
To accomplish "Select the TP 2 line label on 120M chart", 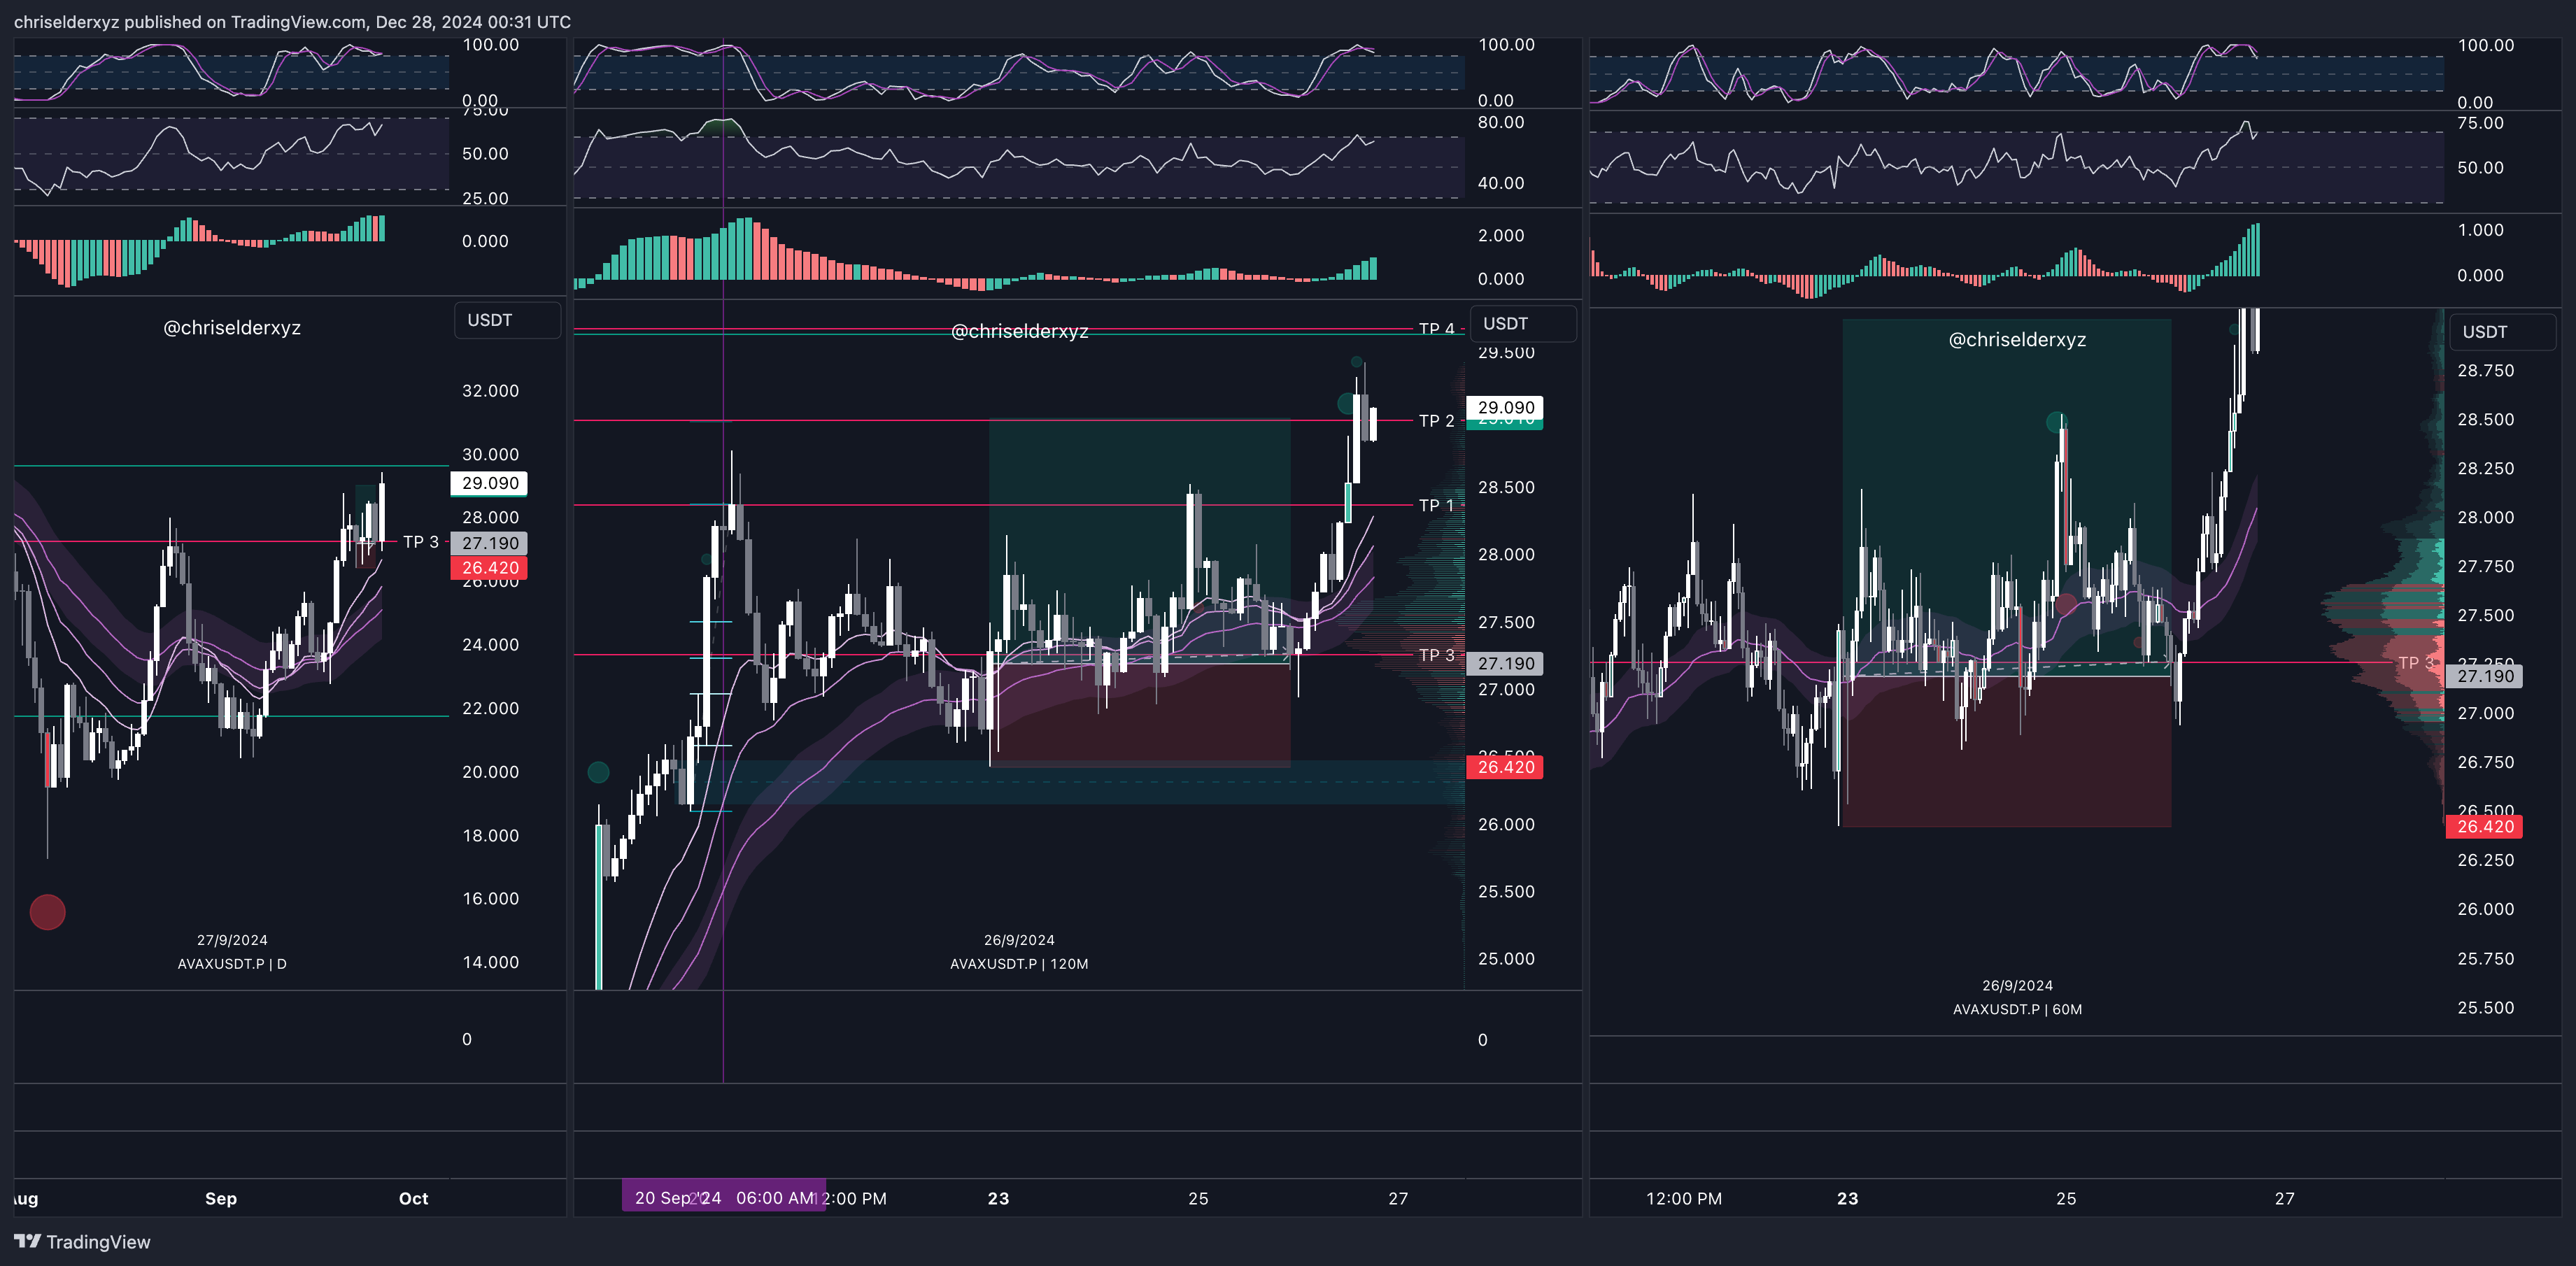I will (x=1436, y=421).
